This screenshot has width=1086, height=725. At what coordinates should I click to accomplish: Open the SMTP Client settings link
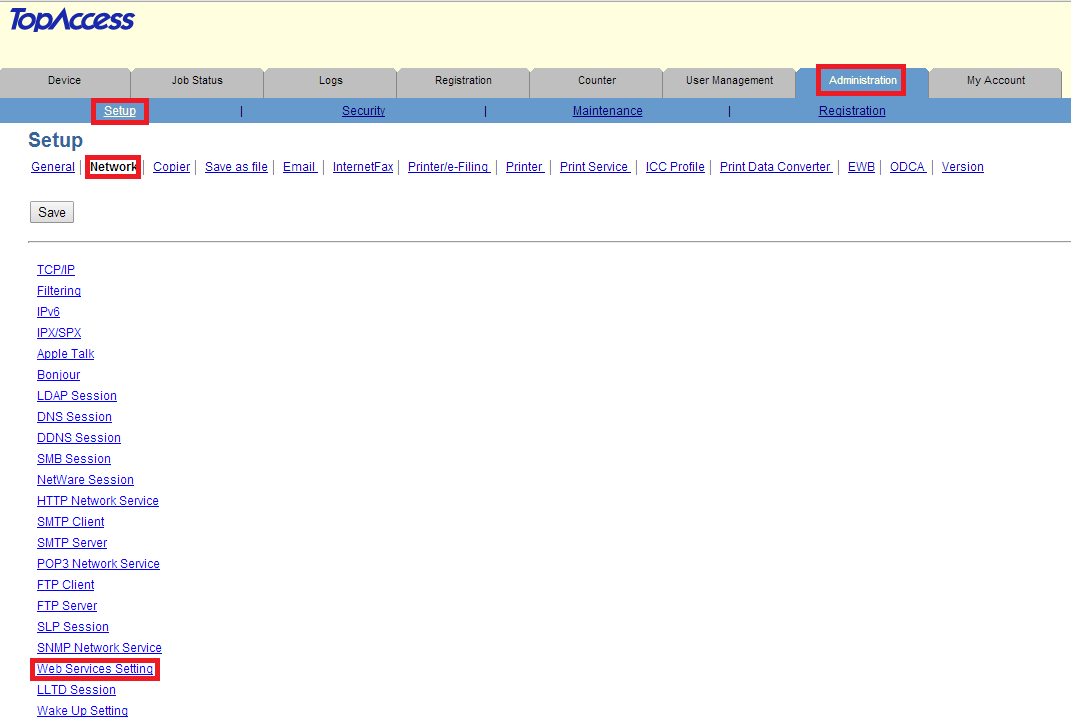point(70,521)
